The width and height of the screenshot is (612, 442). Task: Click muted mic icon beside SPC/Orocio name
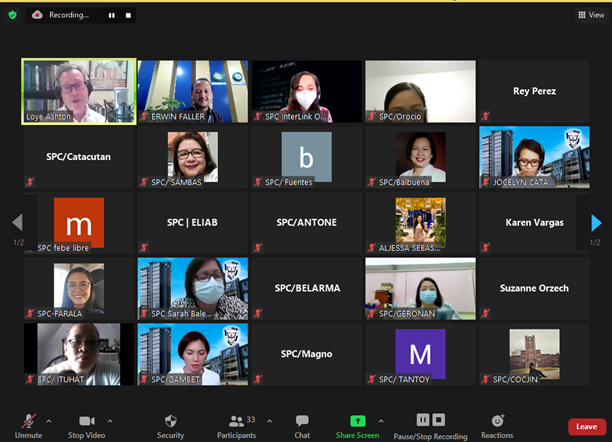pyautogui.click(x=372, y=116)
